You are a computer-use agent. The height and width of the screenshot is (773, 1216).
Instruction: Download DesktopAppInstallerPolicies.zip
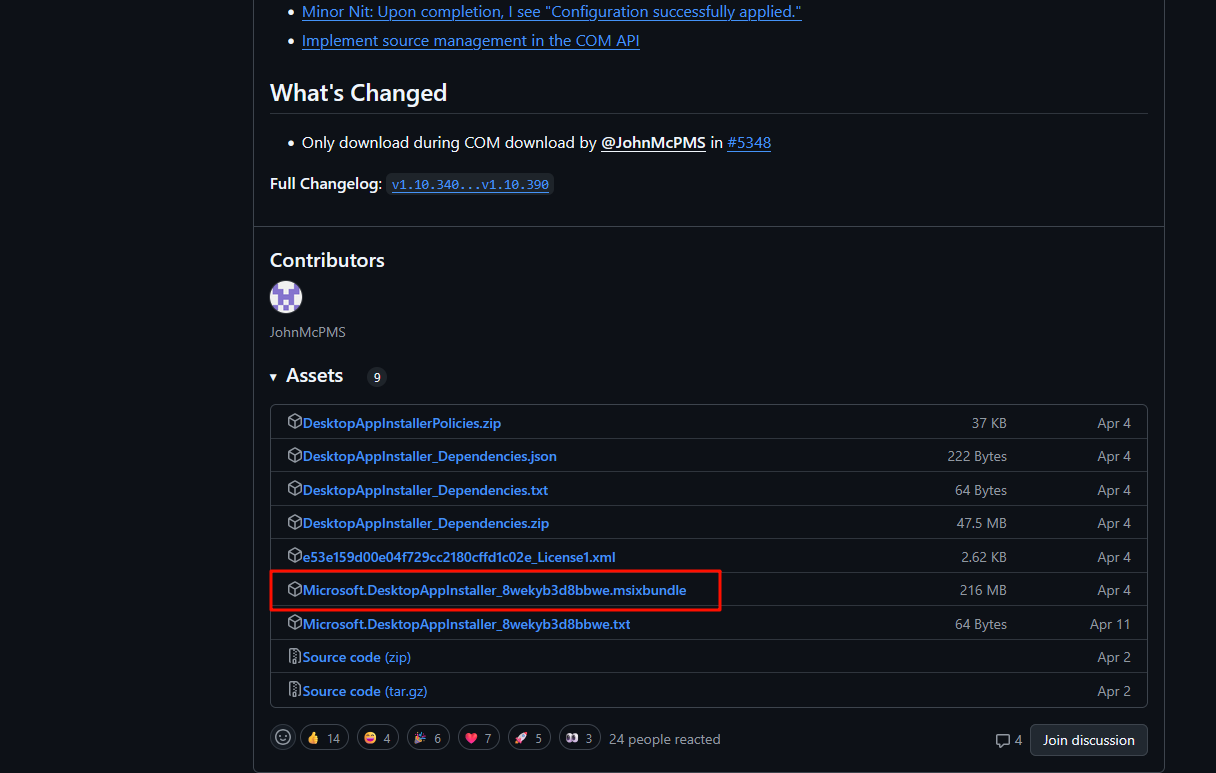pyautogui.click(x=401, y=423)
